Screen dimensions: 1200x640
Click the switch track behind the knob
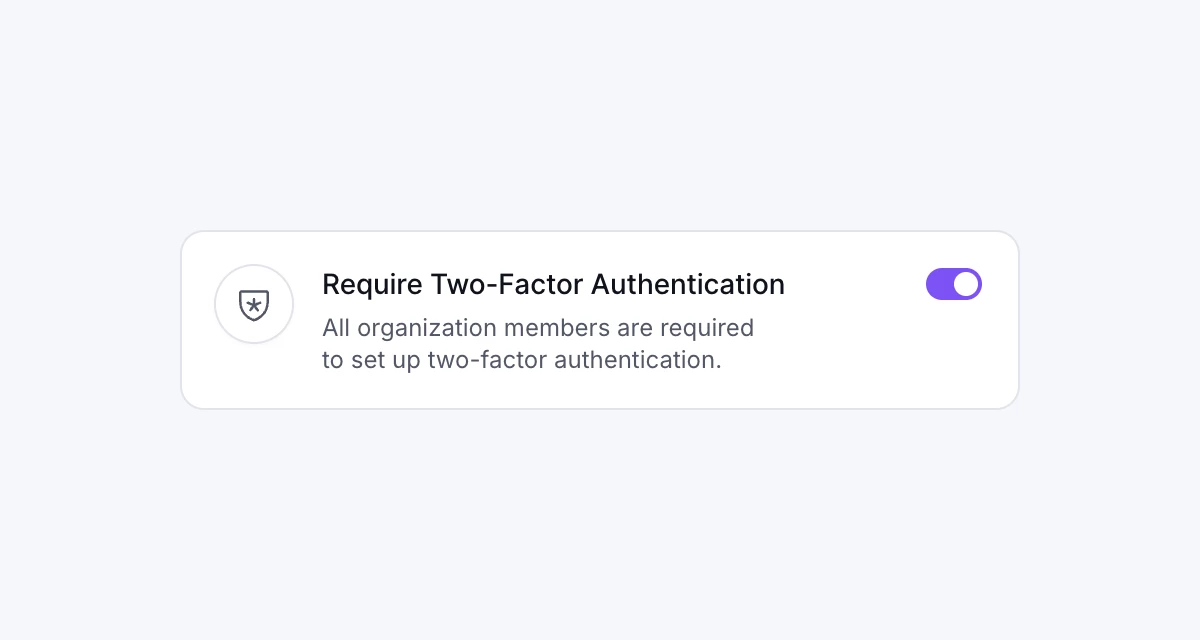tap(938, 284)
